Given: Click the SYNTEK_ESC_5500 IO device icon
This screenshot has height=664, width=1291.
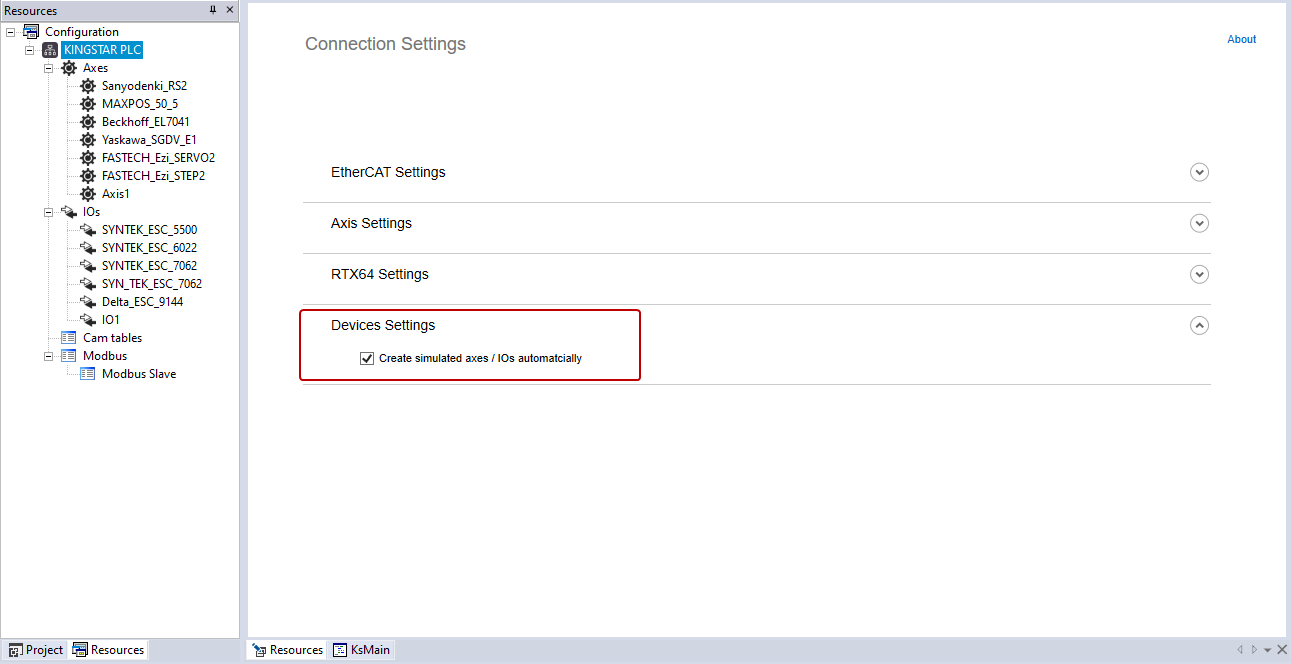Looking at the screenshot, I should point(88,230).
